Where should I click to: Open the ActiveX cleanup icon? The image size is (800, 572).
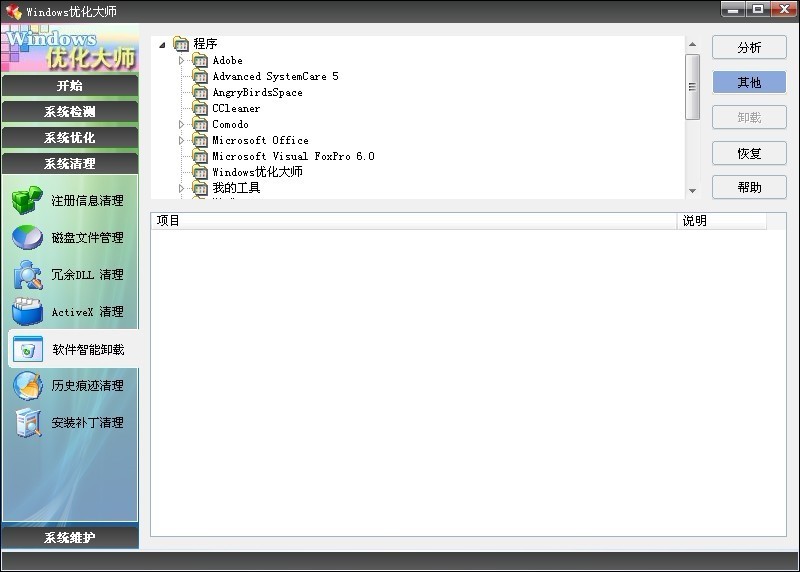coord(27,312)
